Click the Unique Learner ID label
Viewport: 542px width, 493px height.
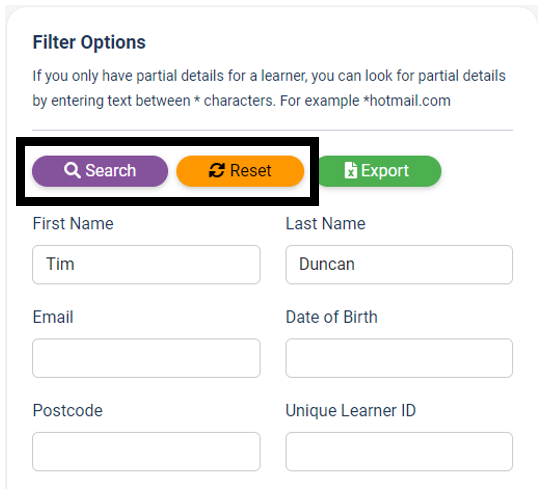pyautogui.click(x=351, y=410)
